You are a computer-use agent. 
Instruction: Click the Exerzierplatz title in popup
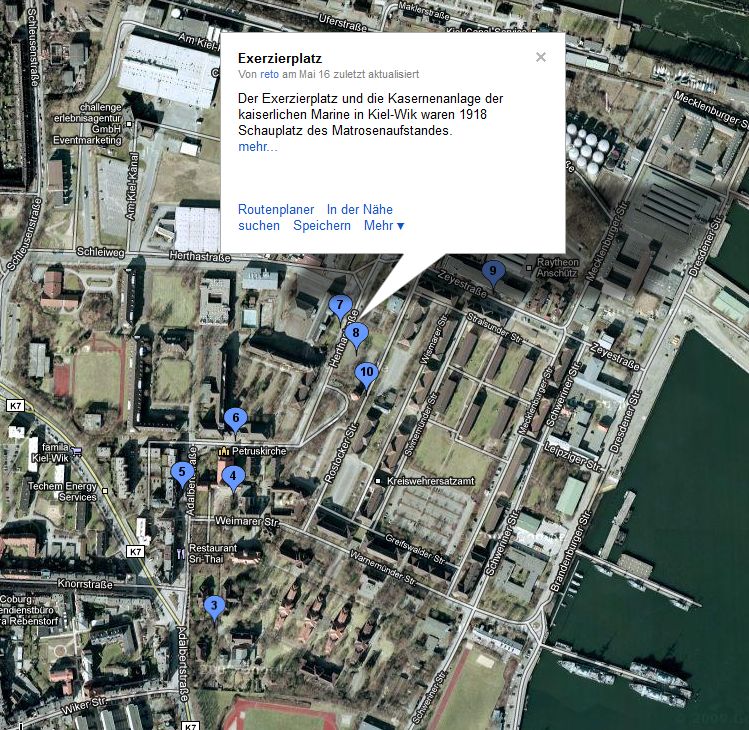point(280,58)
